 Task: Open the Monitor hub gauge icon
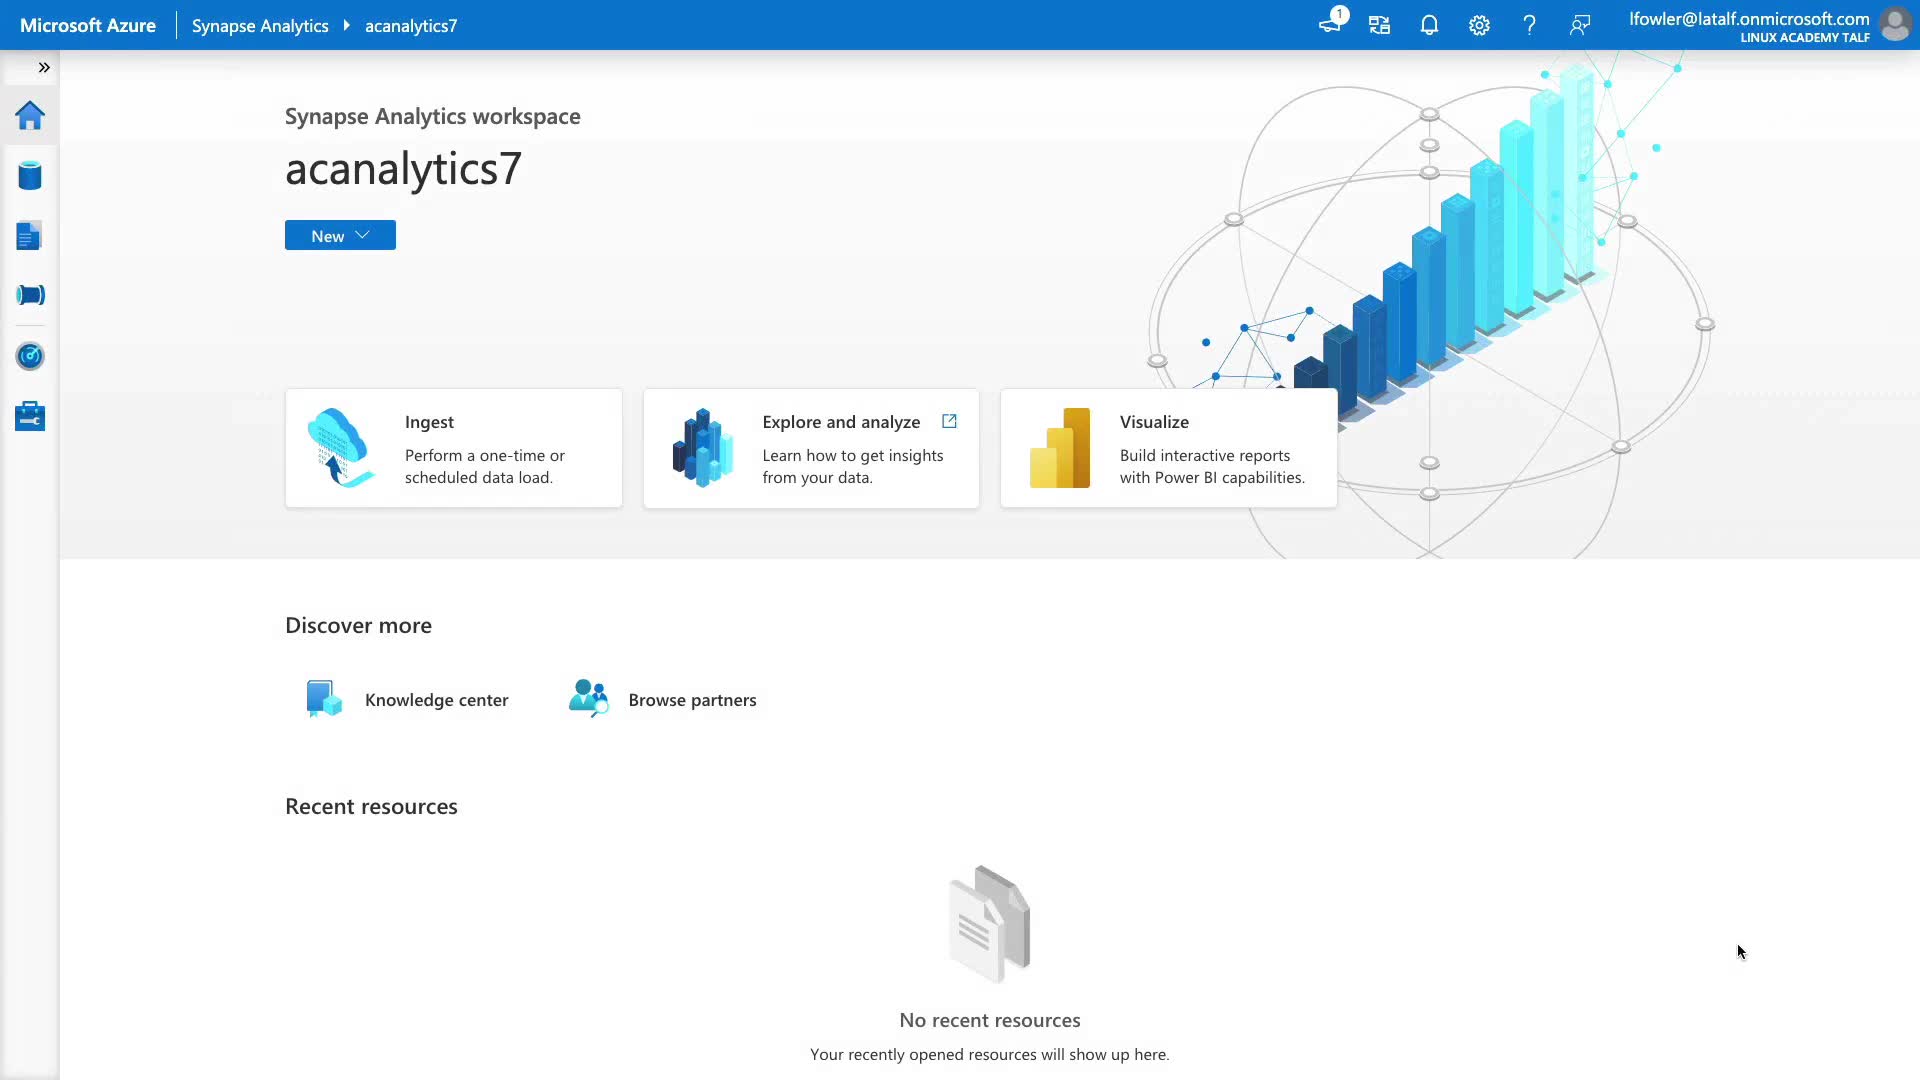pos(30,356)
